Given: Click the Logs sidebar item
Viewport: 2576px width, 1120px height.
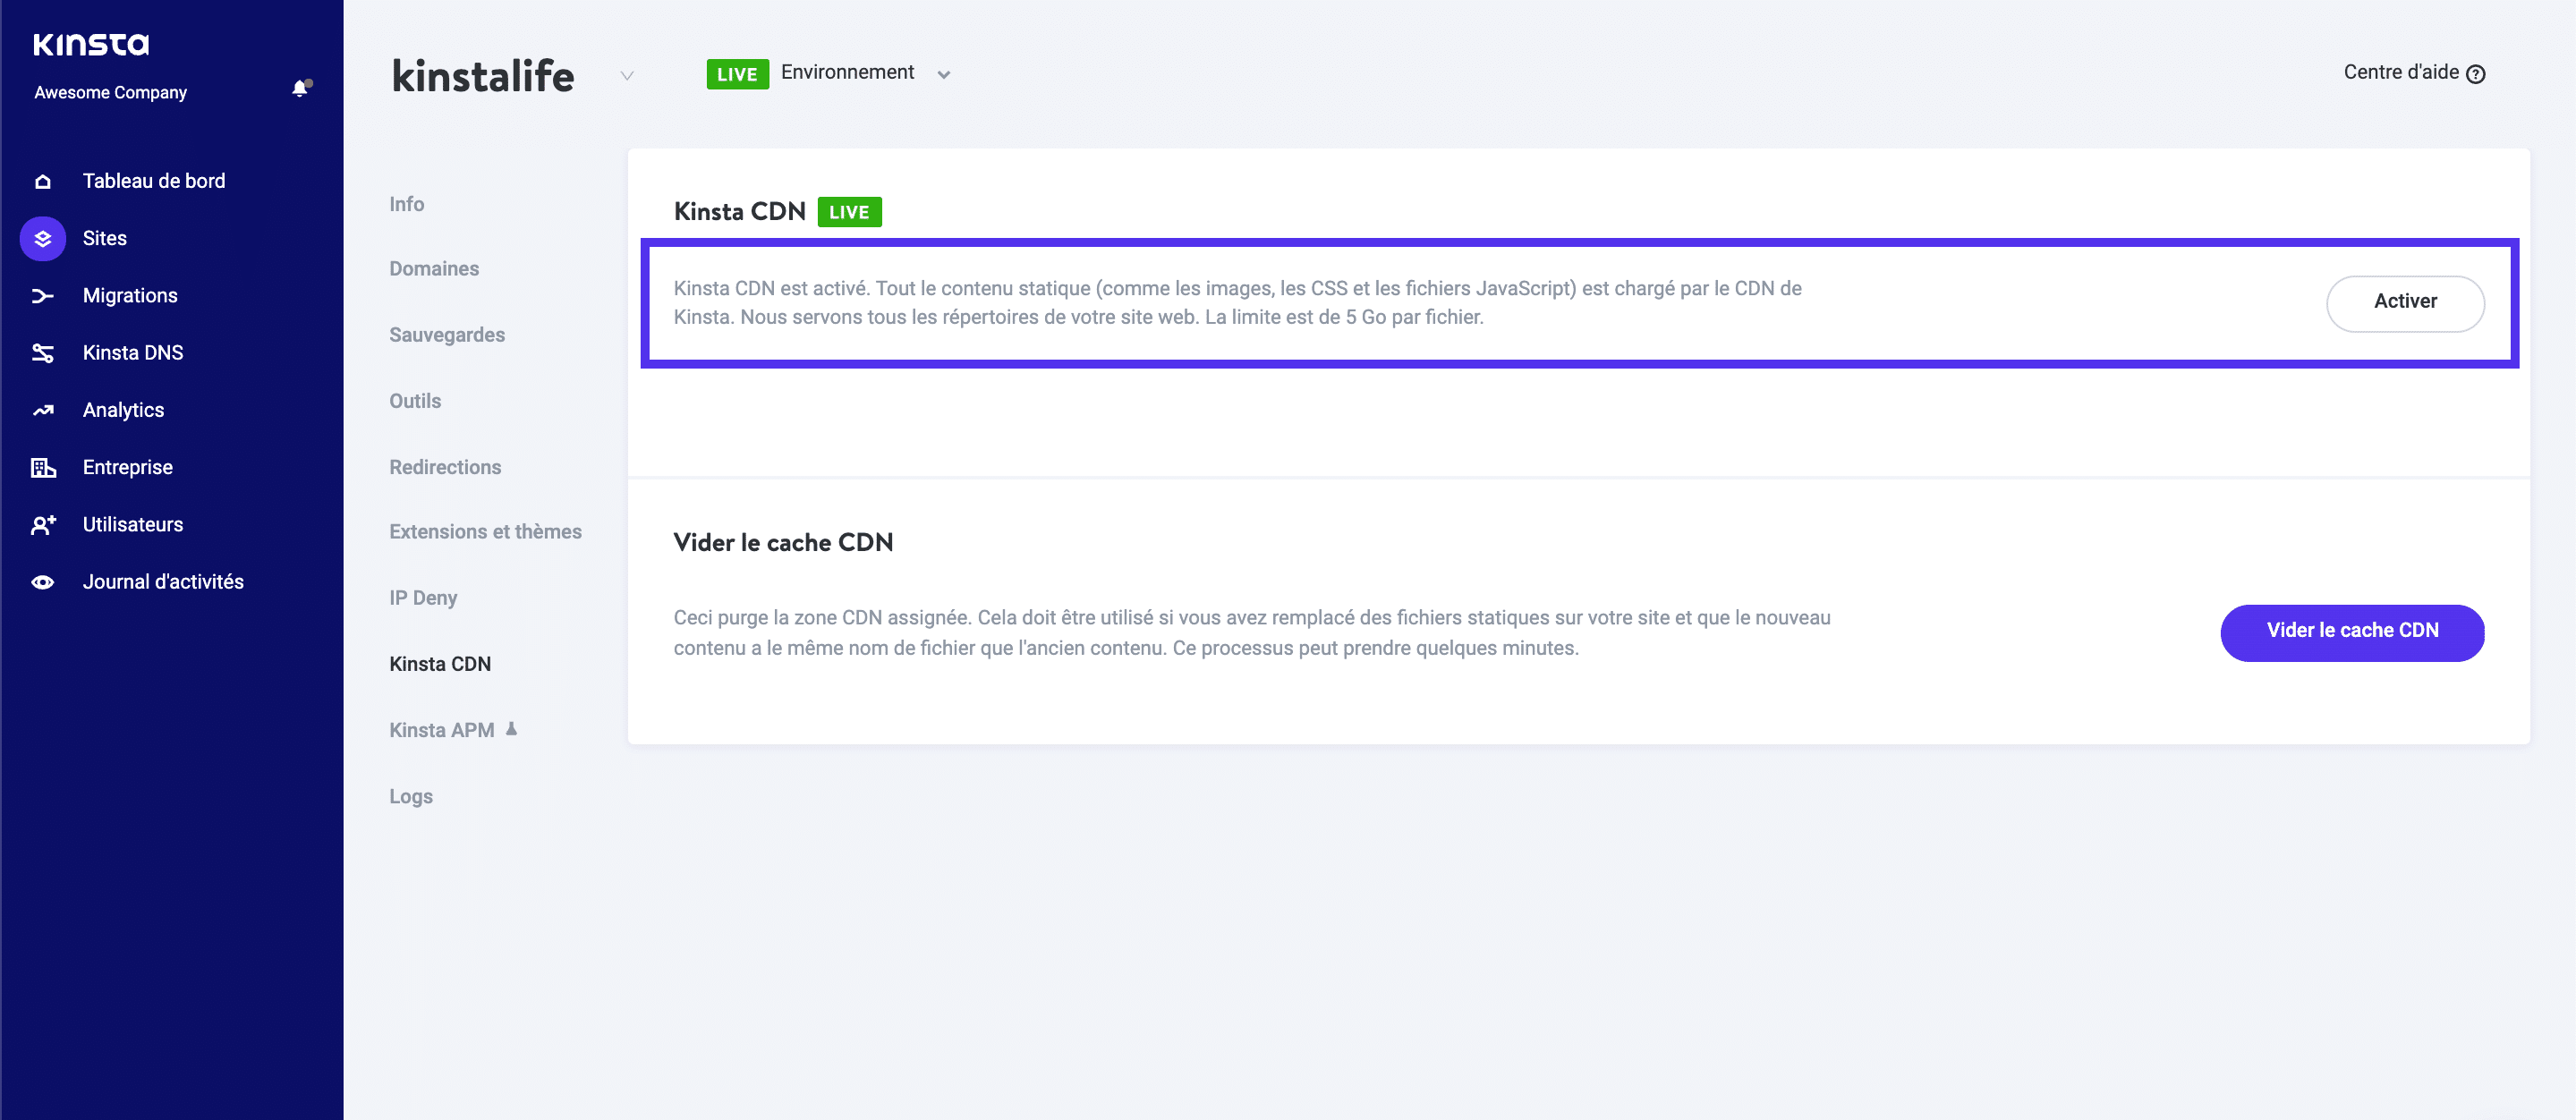Looking at the screenshot, I should 411,796.
